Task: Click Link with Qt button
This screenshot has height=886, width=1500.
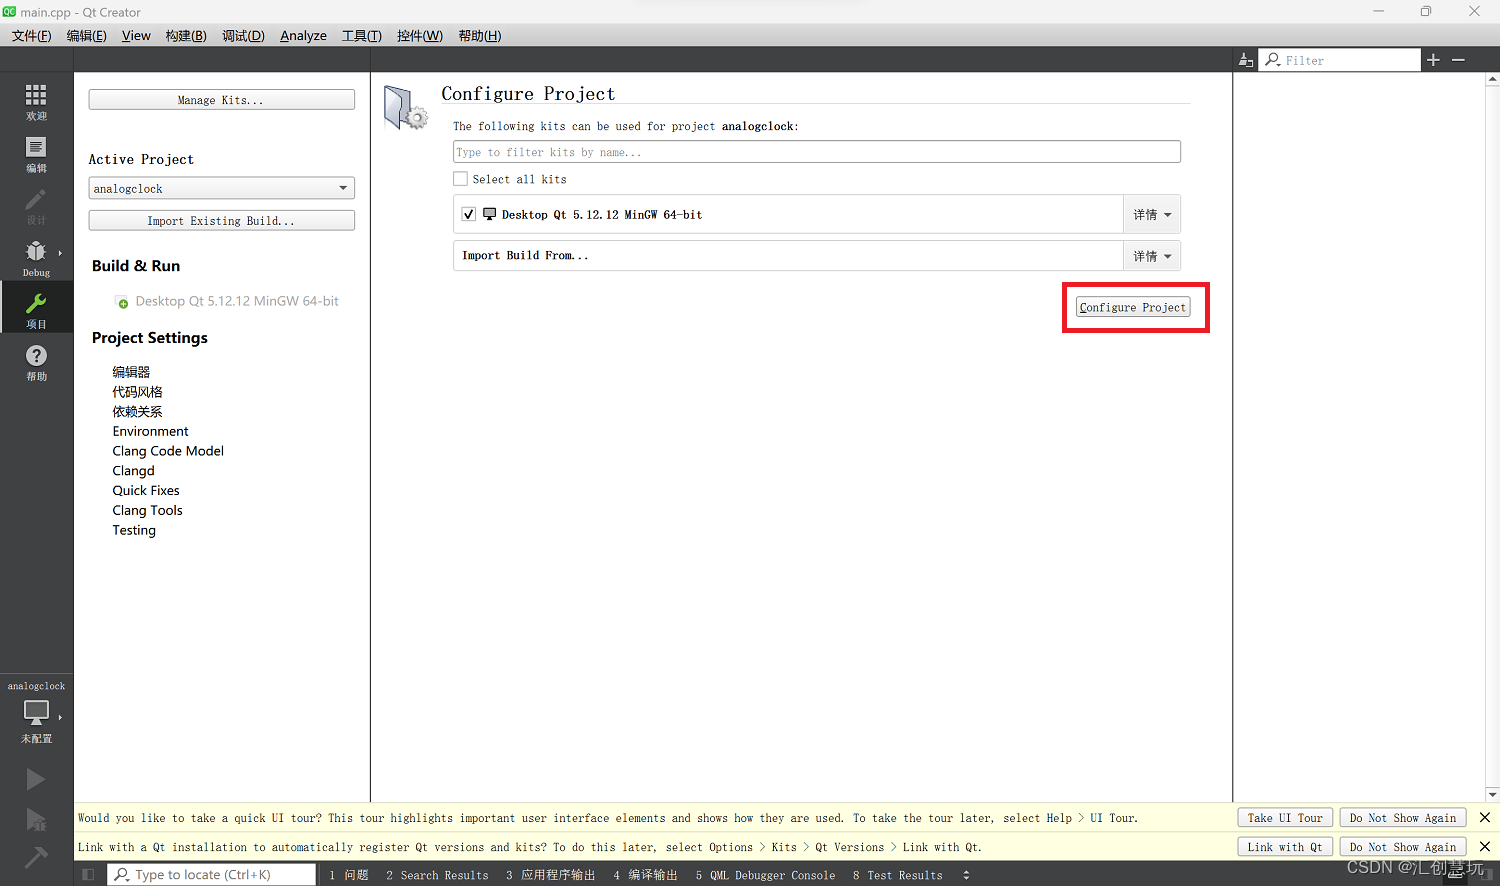Action: [1285, 847]
